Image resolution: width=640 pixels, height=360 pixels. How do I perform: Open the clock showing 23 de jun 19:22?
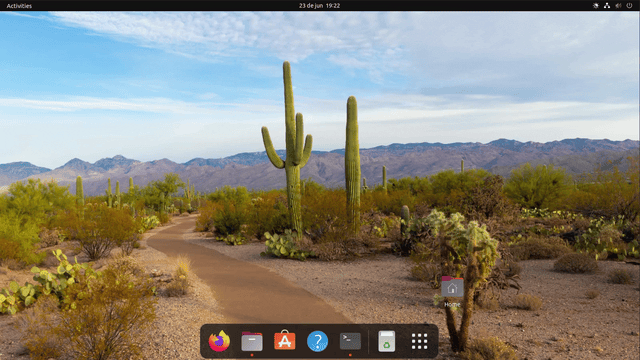point(319,6)
